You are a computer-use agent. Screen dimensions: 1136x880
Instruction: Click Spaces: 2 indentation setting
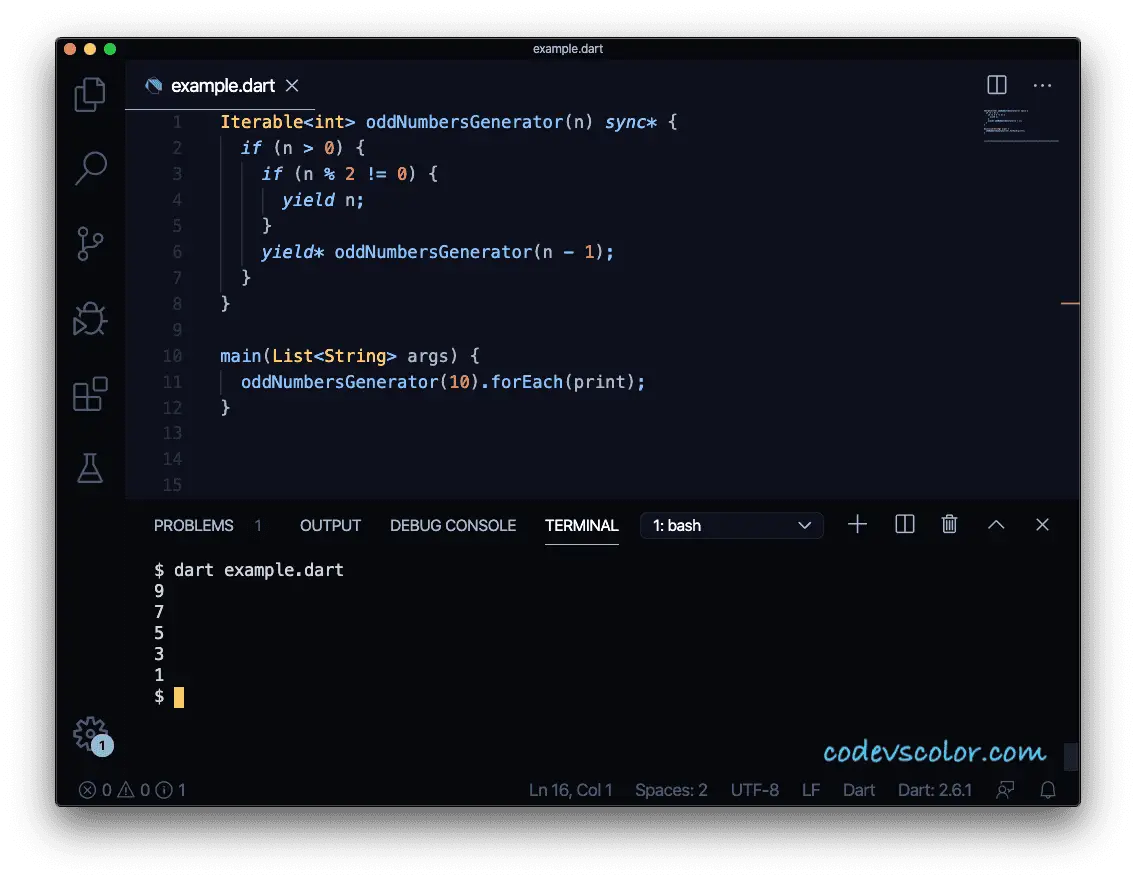point(671,790)
